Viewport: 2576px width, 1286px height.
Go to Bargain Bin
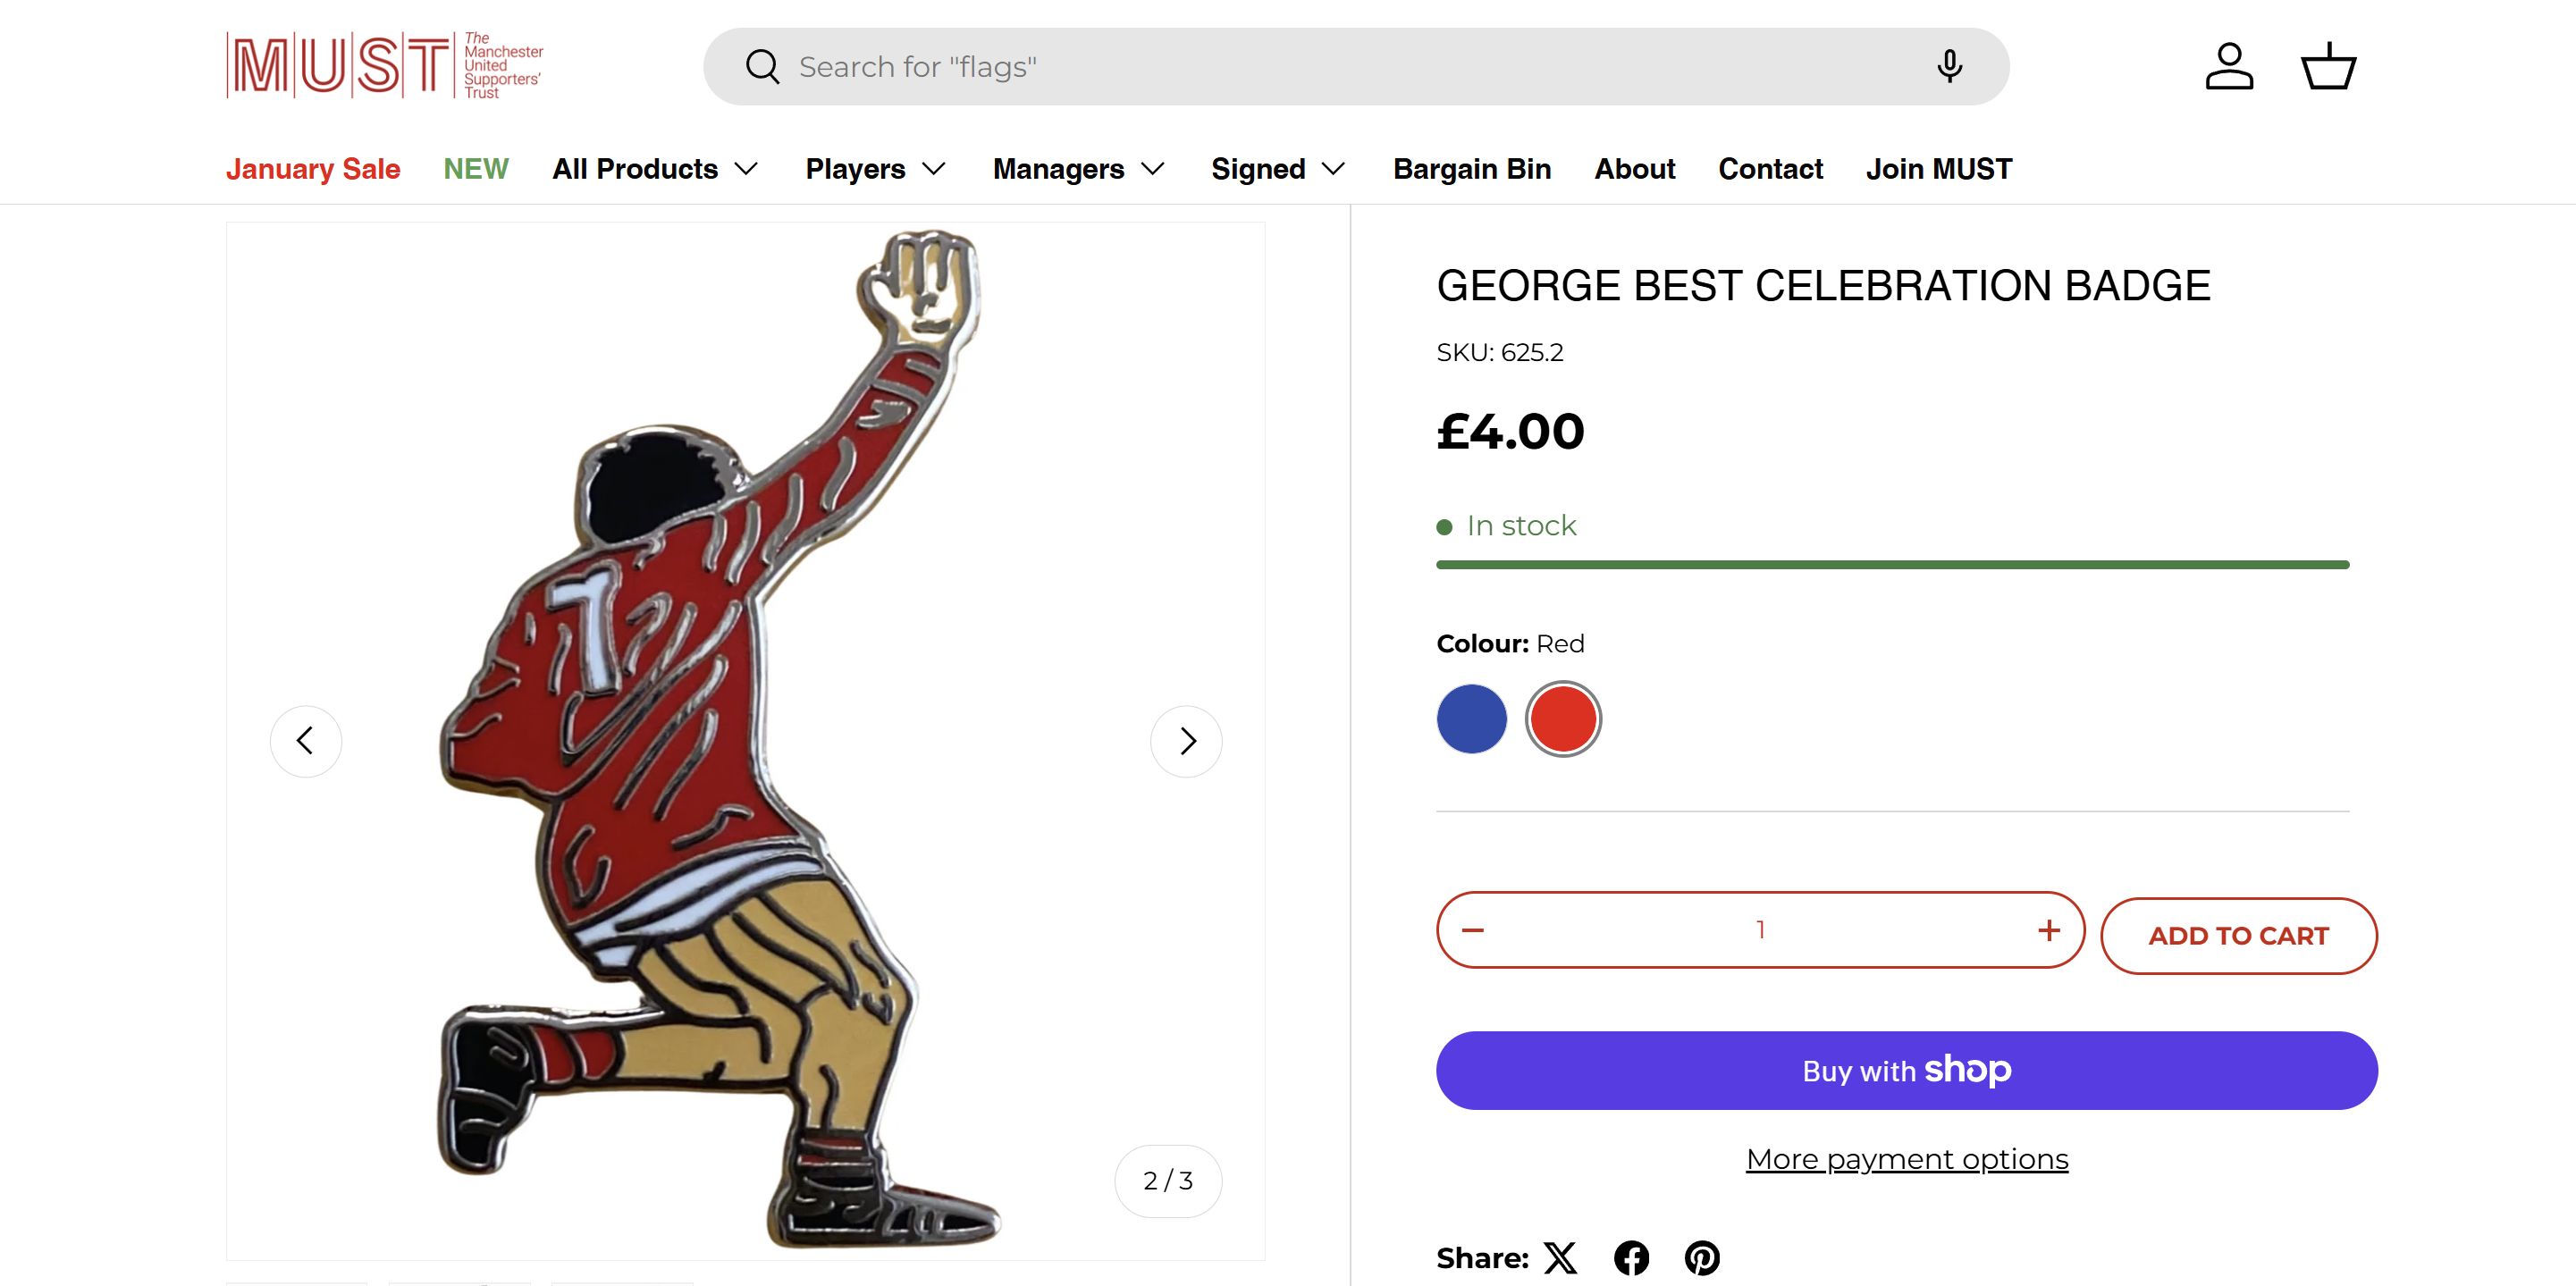click(x=1472, y=169)
